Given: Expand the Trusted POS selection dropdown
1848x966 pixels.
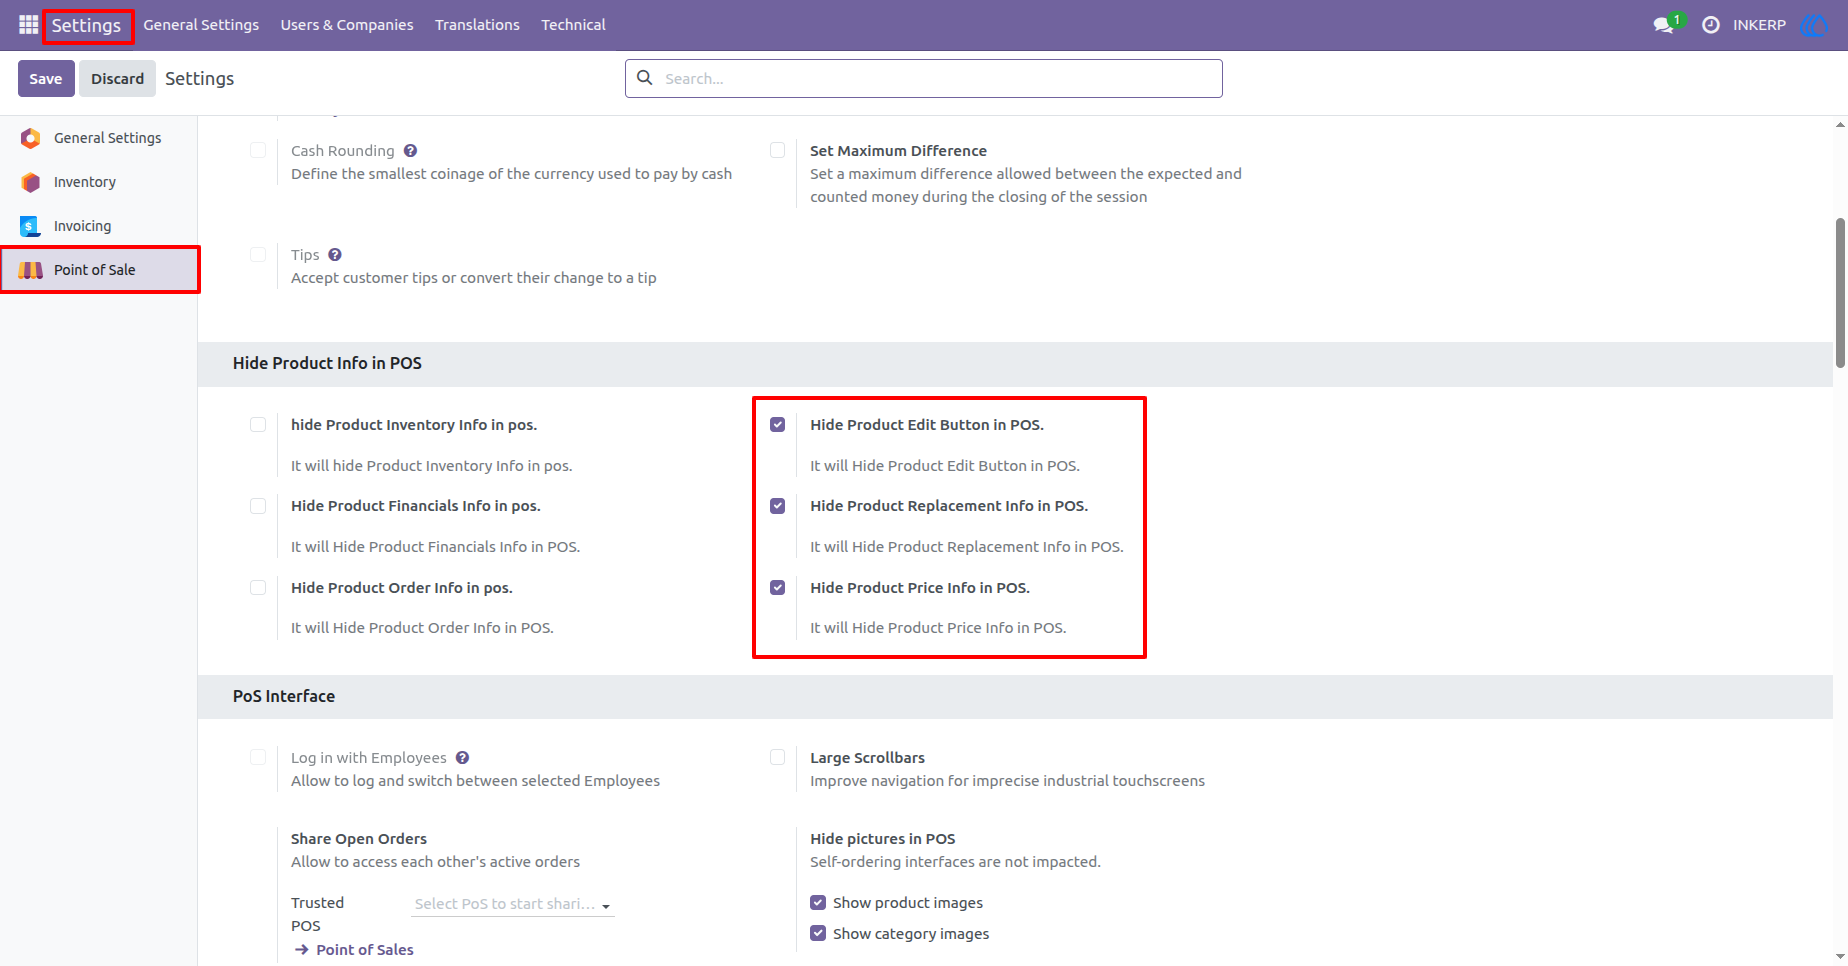Looking at the screenshot, I should click(513, 904).
